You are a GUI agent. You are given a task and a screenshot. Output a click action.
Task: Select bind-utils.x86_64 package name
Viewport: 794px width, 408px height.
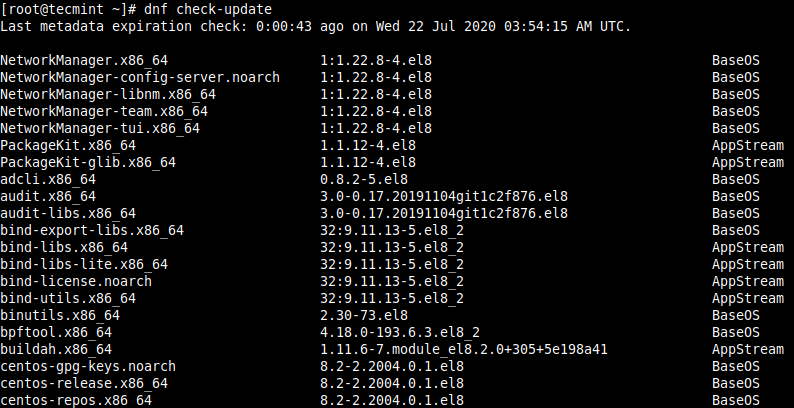tap(68, 299)
